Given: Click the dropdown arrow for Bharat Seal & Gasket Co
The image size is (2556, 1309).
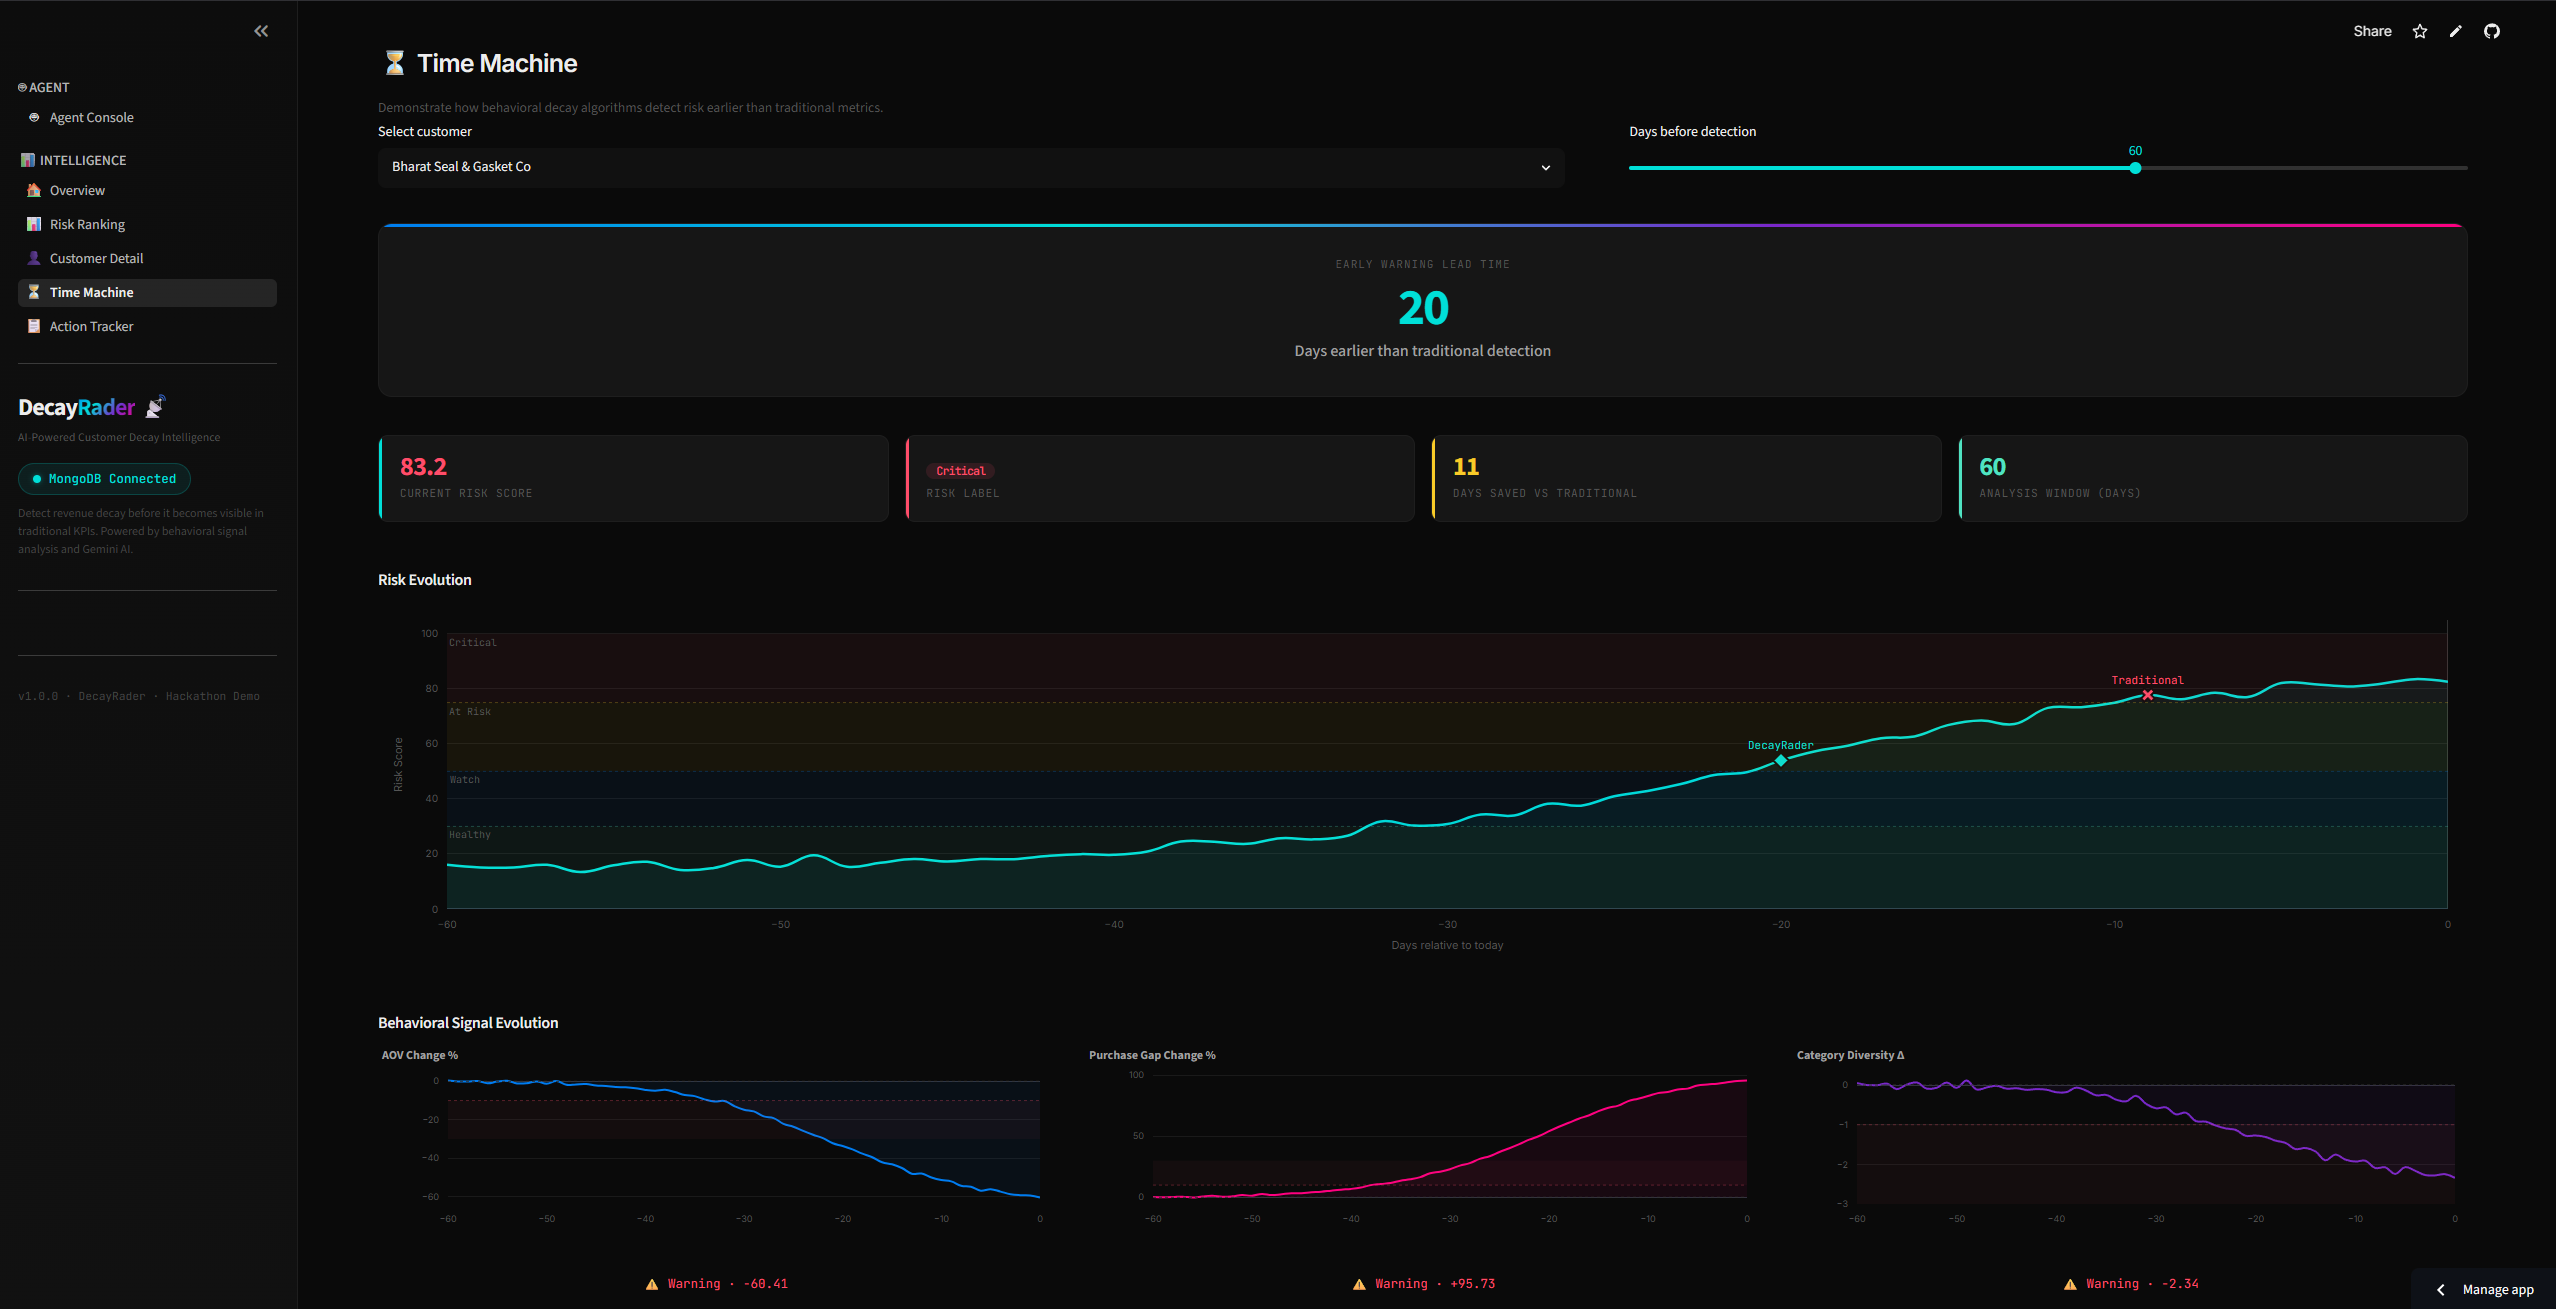Looking at the screenshot, I should [x=1545, y=167].
